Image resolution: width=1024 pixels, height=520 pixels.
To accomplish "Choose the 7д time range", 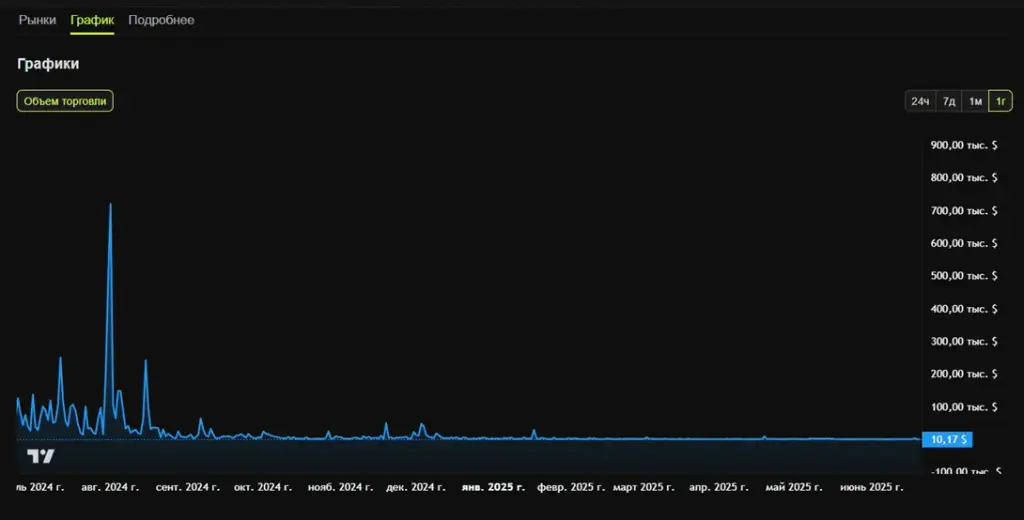I will point(949,101).
